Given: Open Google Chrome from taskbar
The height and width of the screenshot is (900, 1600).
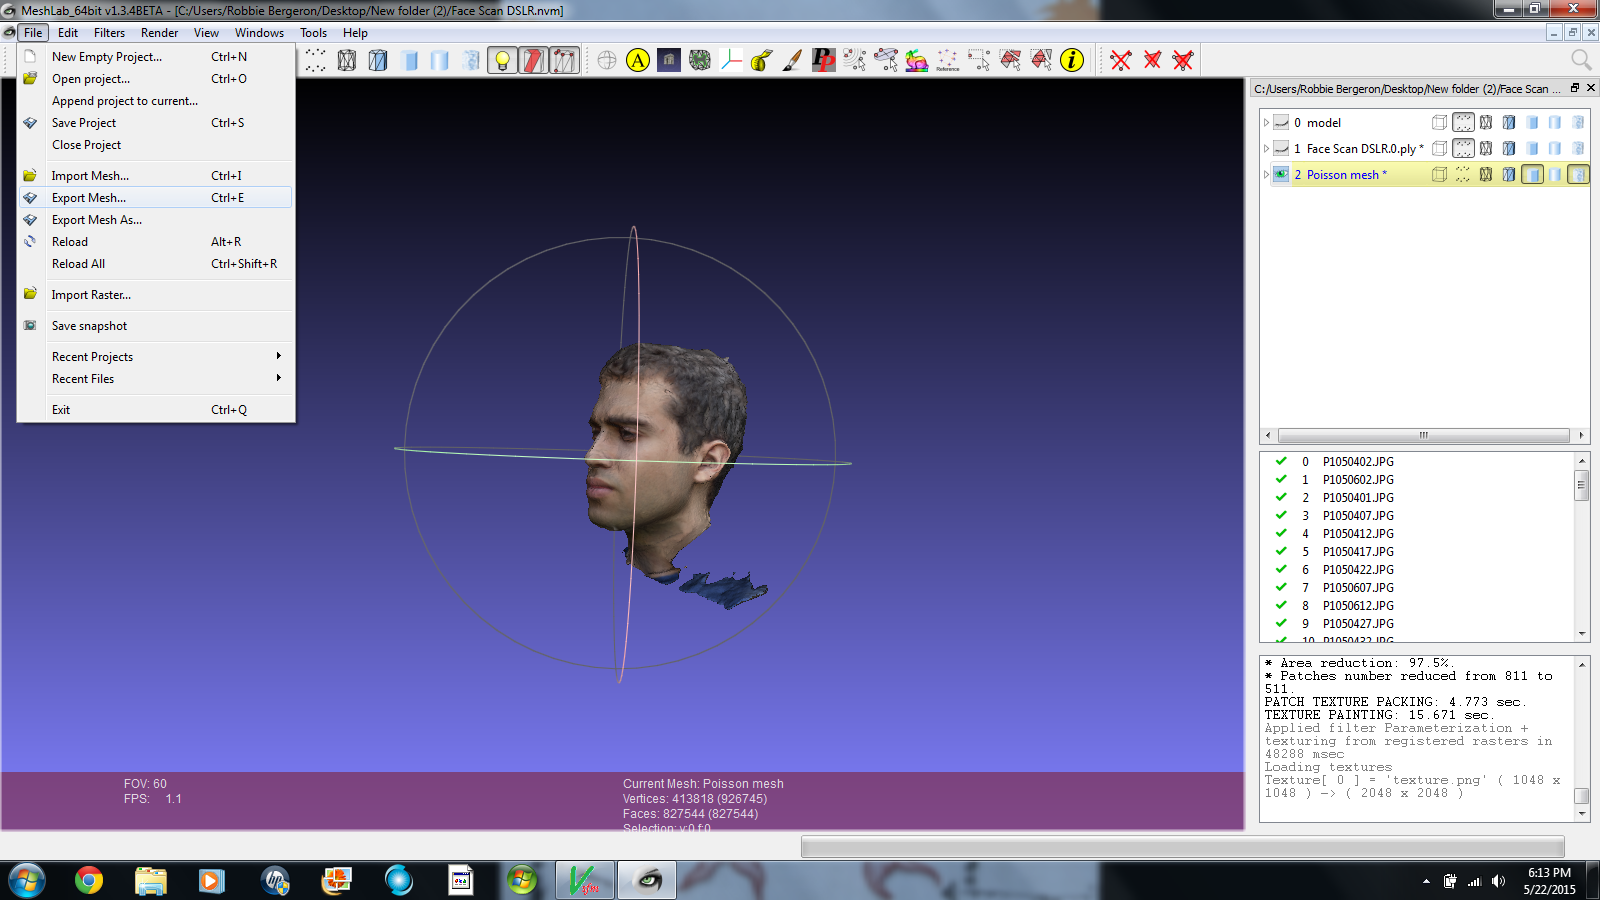Looking at the screenshot, I should [88, 880].
